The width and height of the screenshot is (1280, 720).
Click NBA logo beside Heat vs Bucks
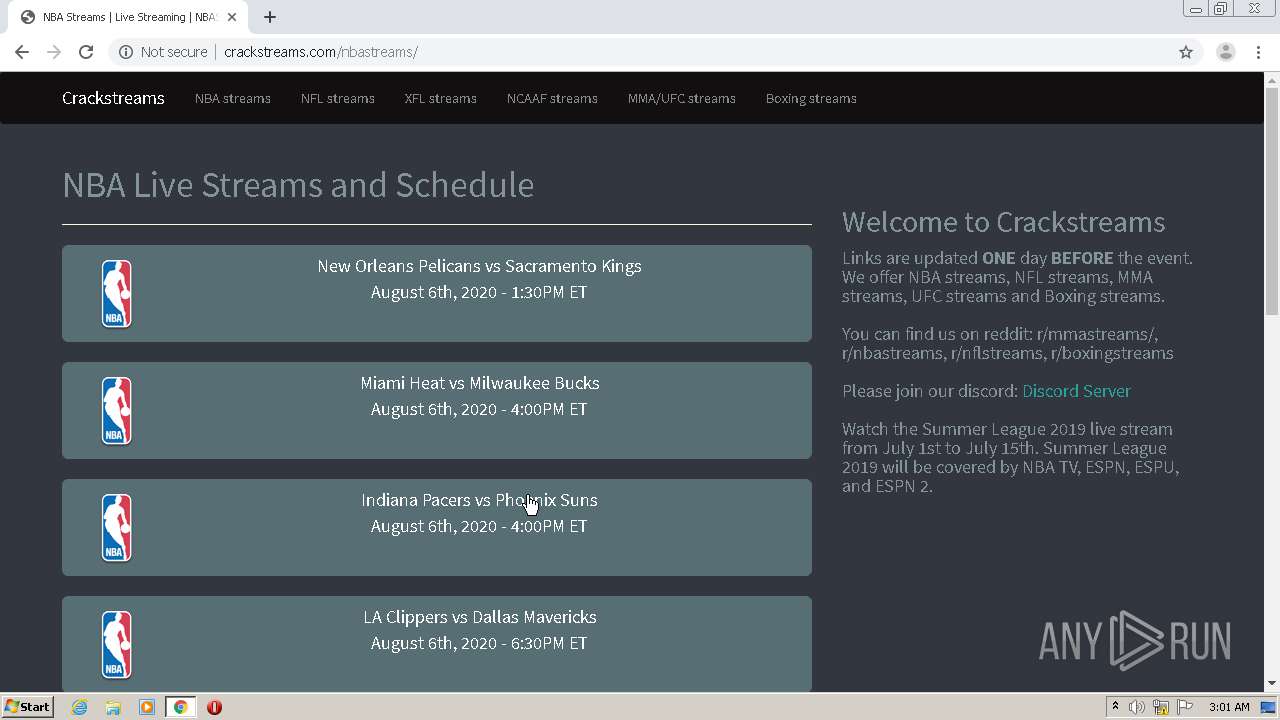tap(117, 411)
